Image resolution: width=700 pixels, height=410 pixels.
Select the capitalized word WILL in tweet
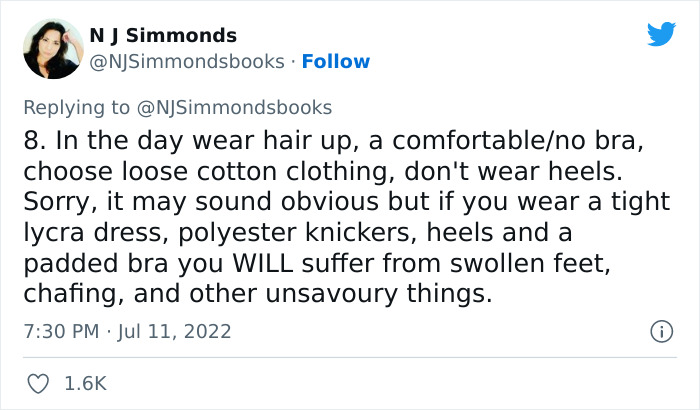[263, 263]
